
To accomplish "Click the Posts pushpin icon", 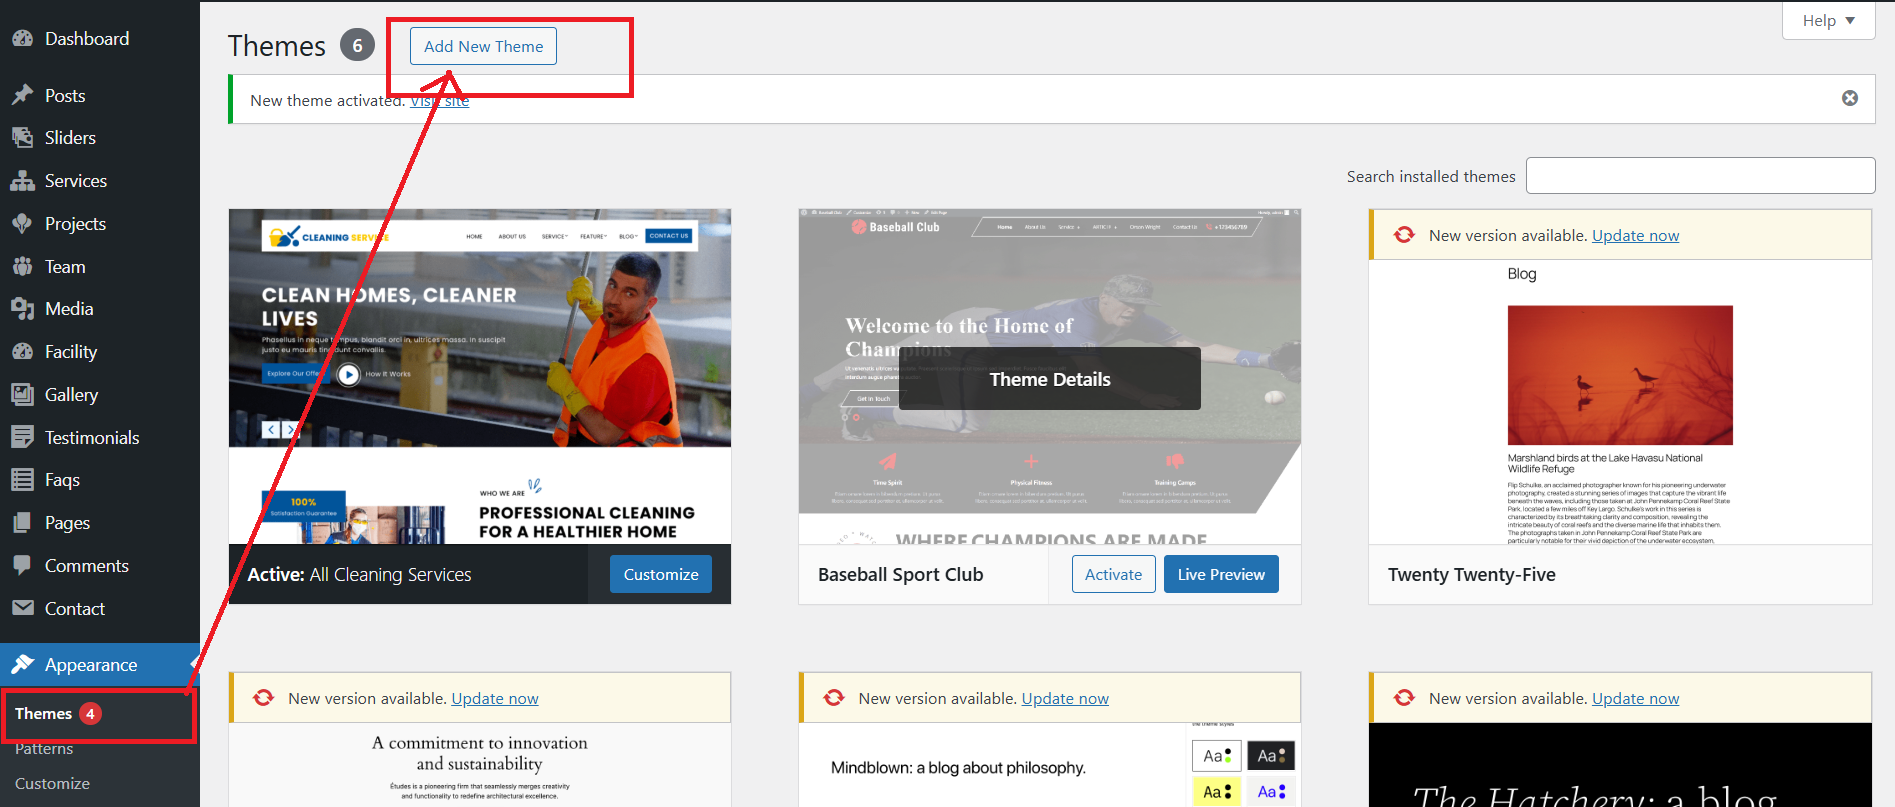I will point(22,95).
